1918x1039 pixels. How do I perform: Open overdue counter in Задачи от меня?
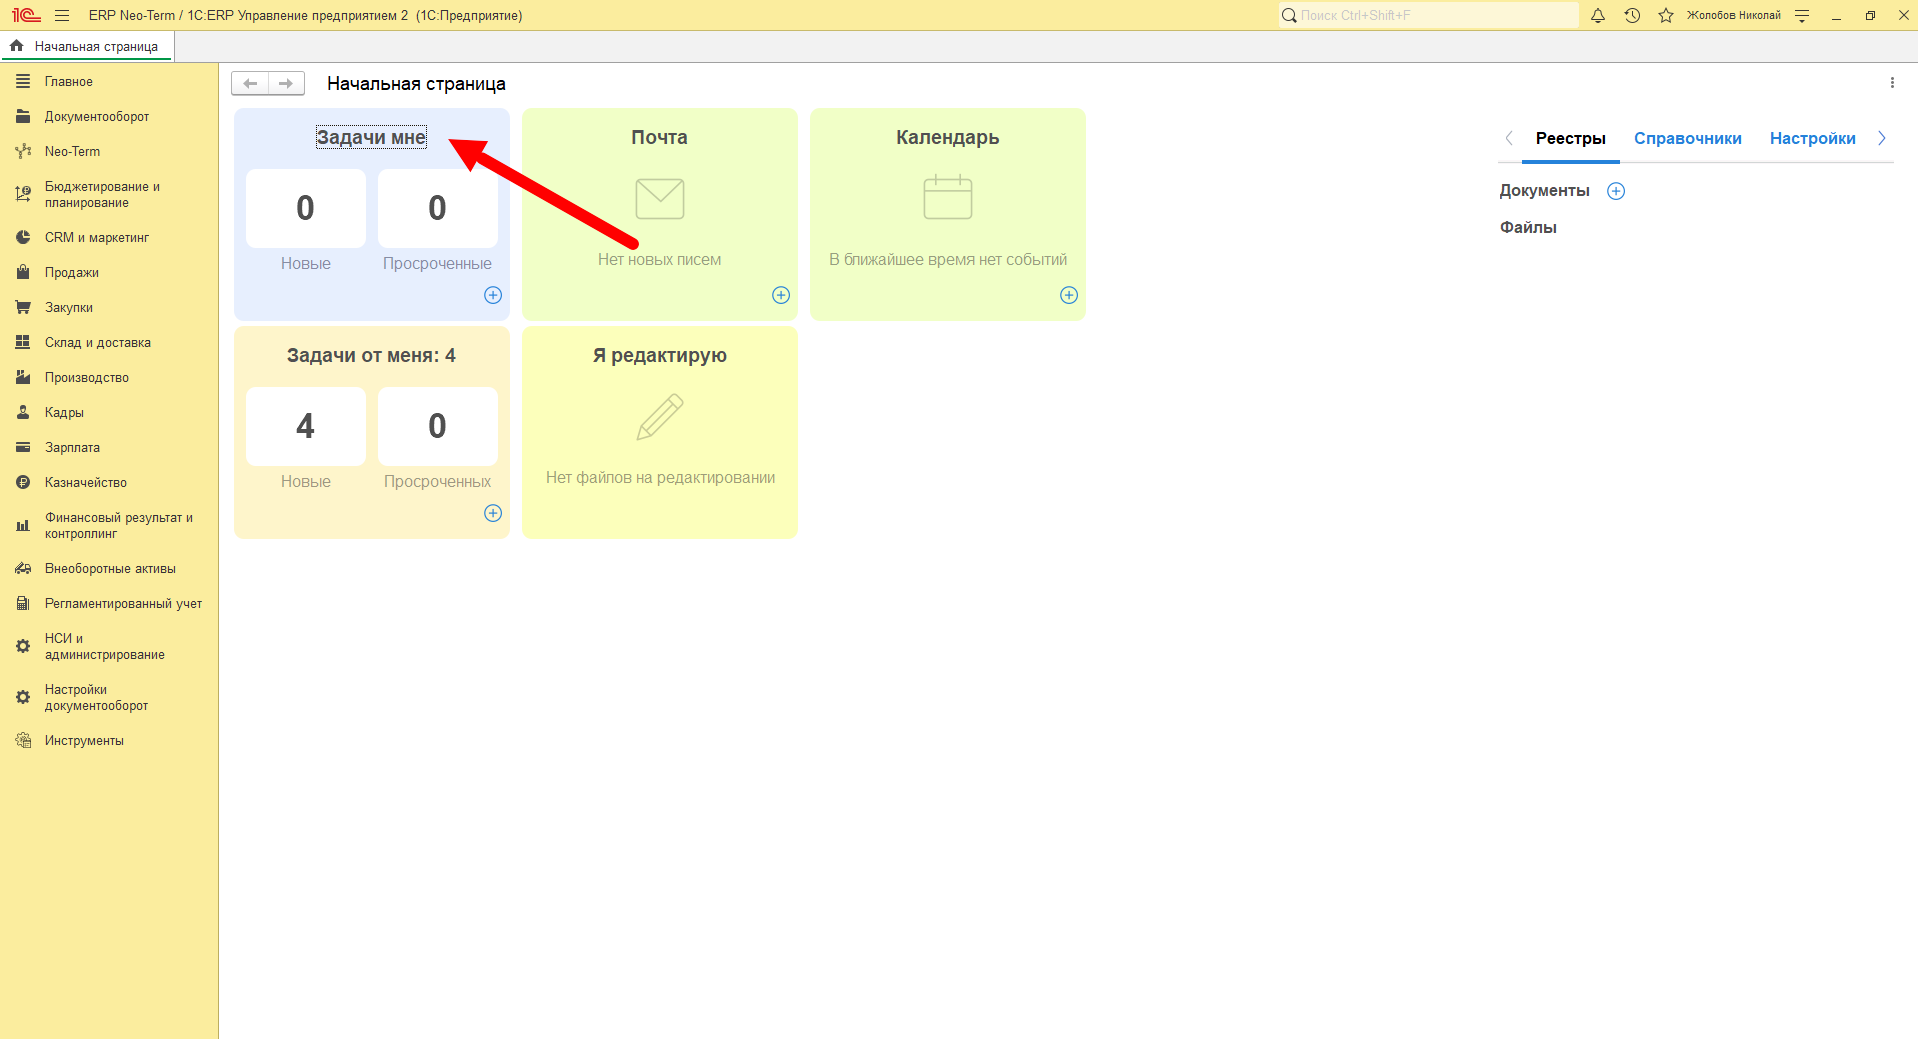(x=438, y=426)
